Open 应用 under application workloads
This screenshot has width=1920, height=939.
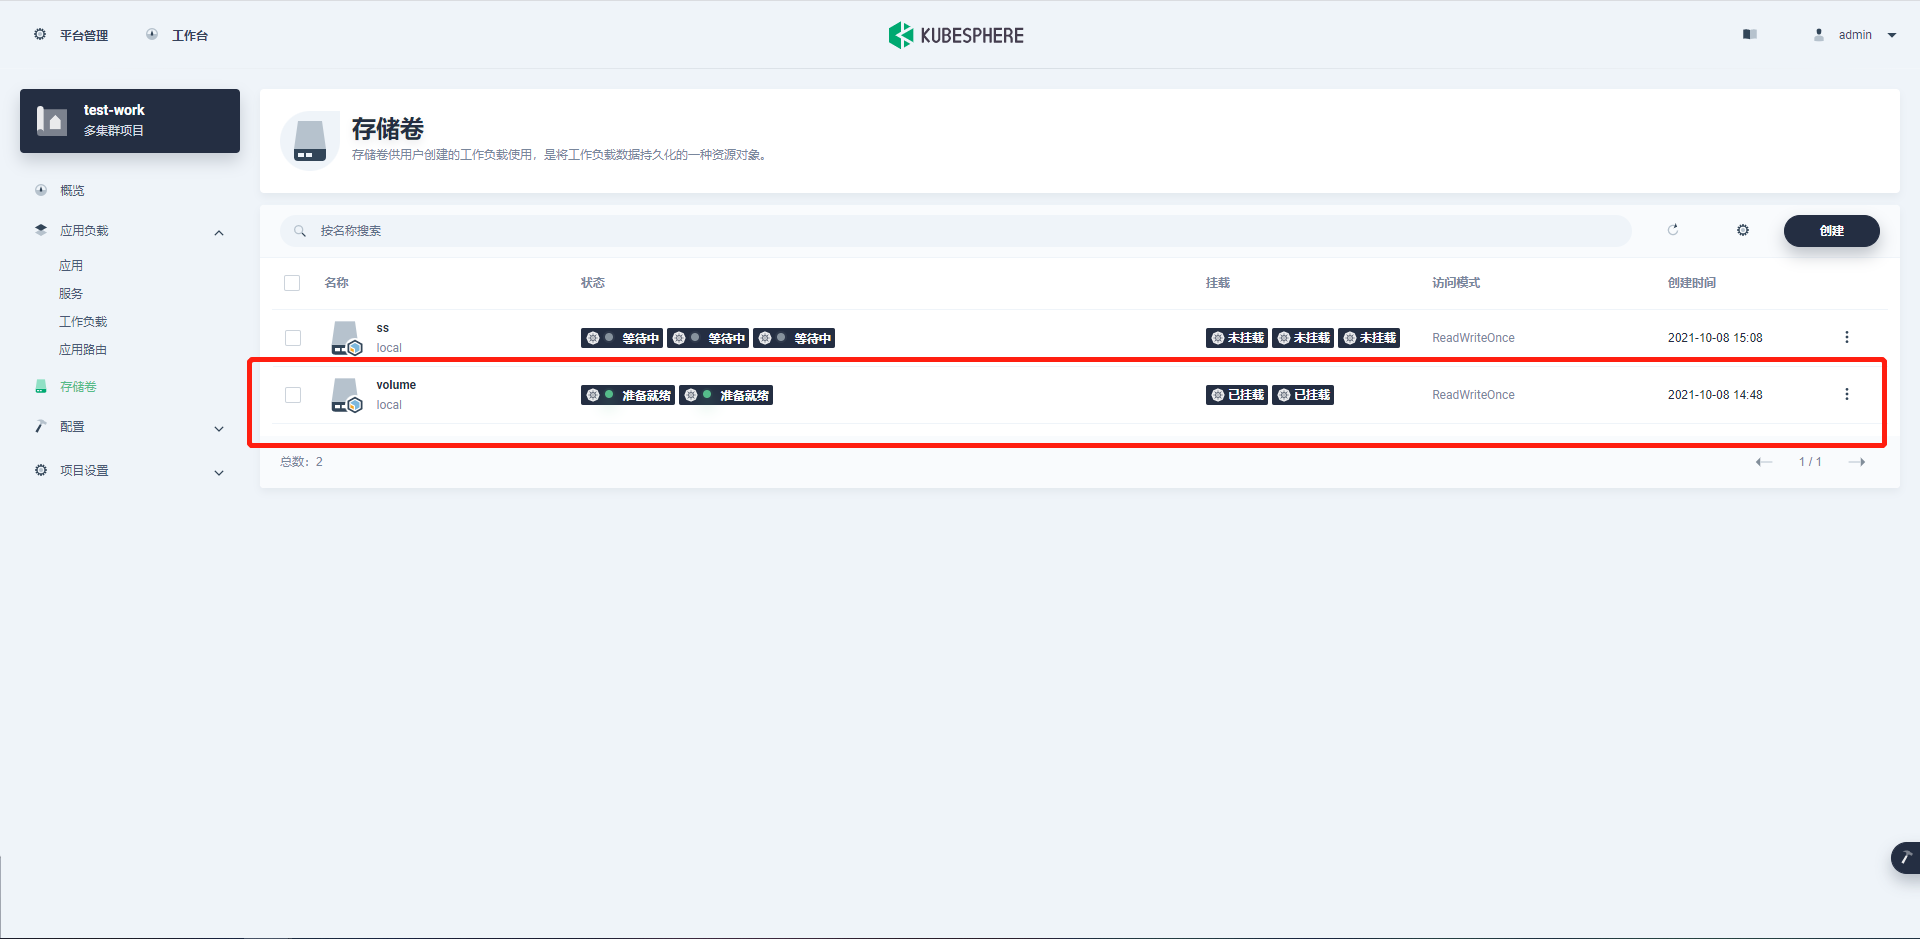71,265
